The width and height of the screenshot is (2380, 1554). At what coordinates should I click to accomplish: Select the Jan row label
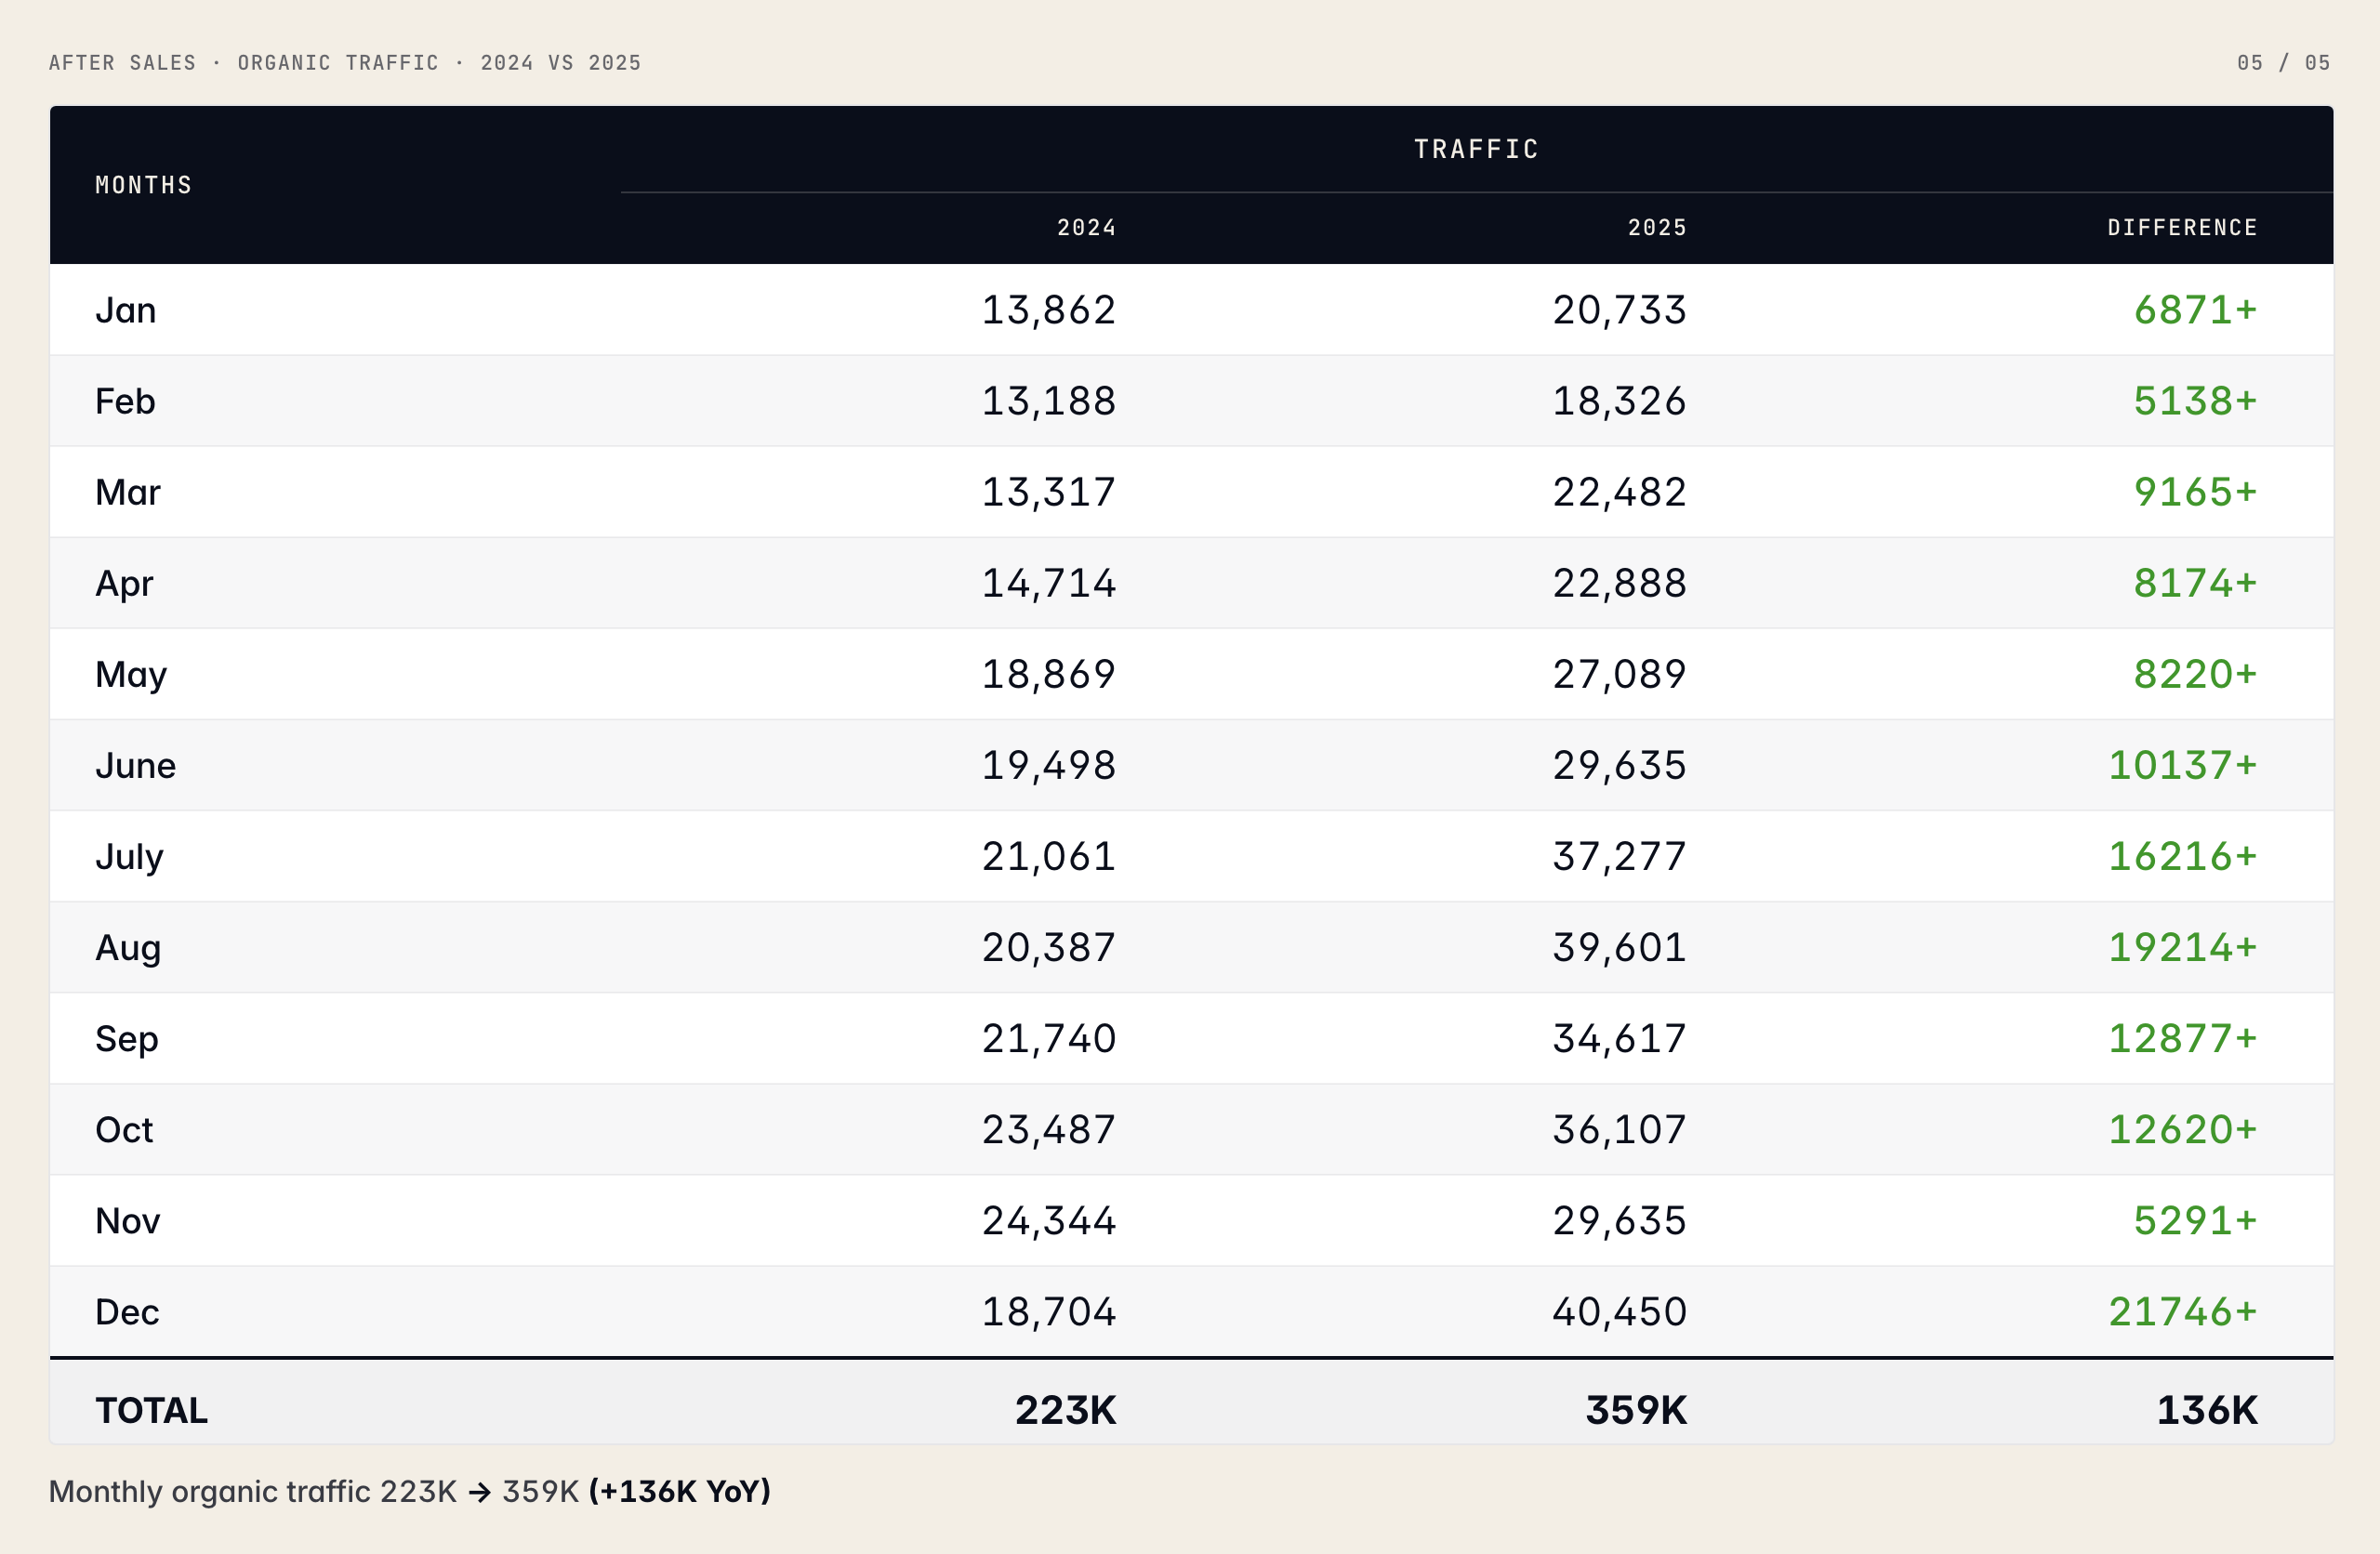click(125, 310)
